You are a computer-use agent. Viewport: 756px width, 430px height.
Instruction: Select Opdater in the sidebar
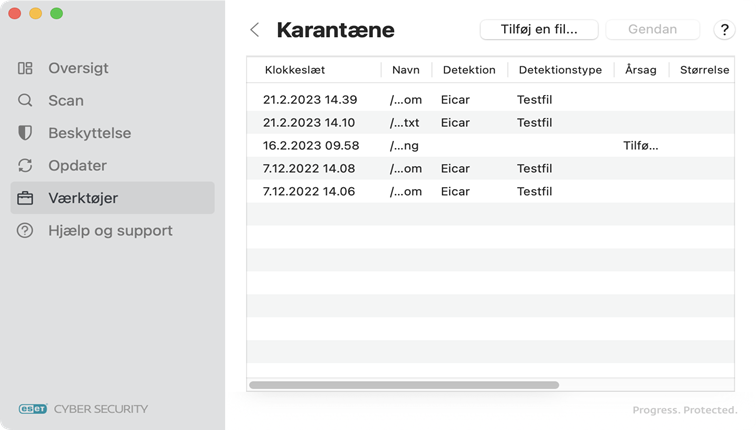point(112,165)
